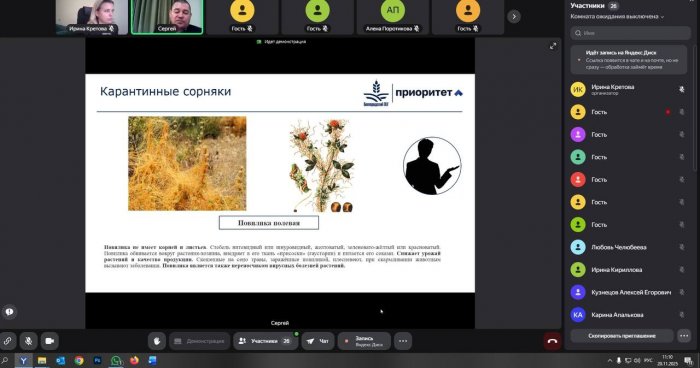
Task: Click Любовь Челюбеева avatar icon
Action: pos(578,247)
